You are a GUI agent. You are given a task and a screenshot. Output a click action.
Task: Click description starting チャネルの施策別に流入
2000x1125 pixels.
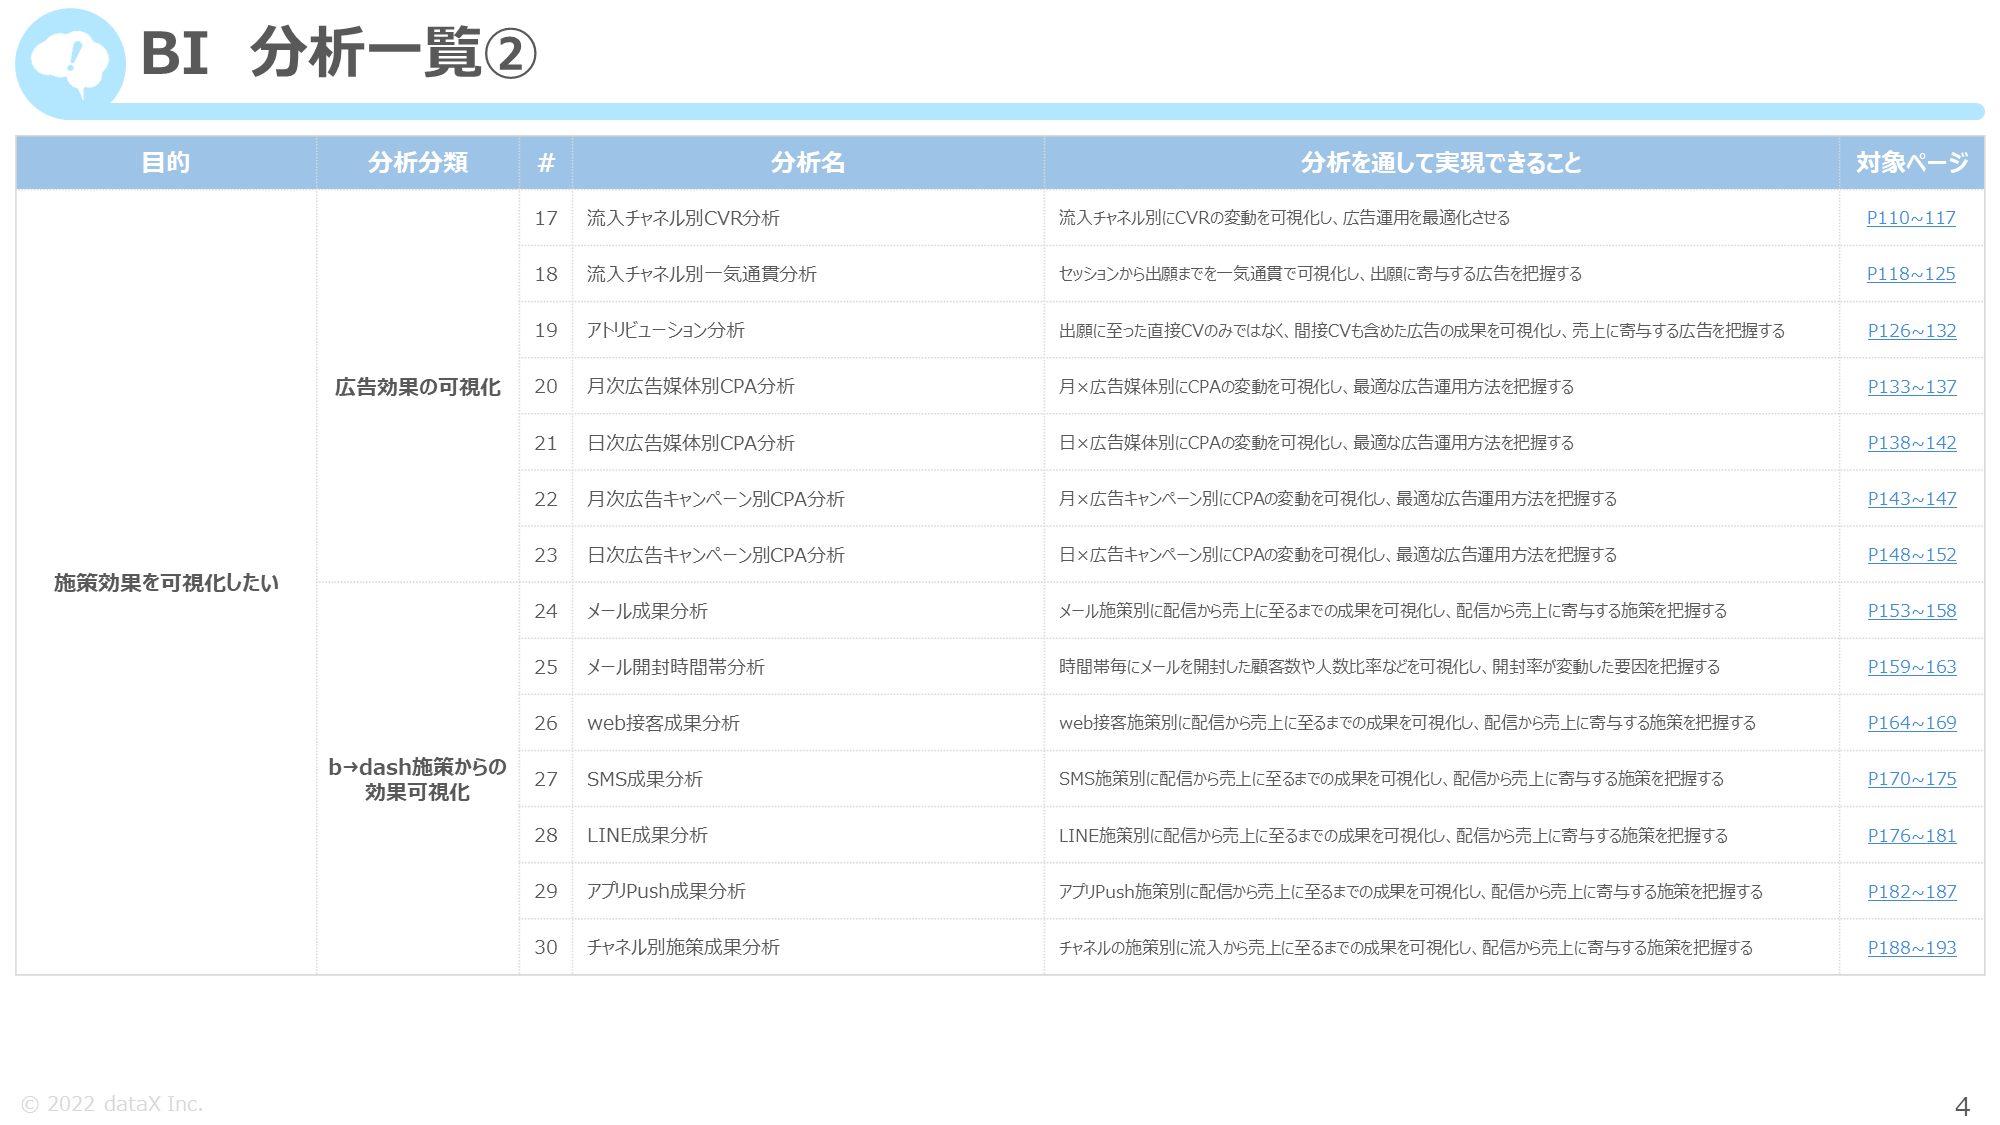click(x=1406, y=948)
